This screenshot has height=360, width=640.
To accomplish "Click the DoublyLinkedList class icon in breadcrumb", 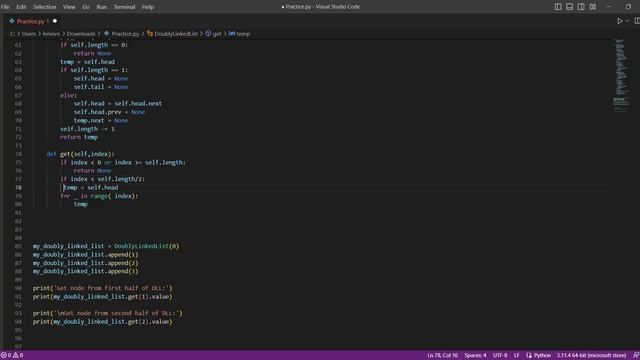I will click(150, 33).
